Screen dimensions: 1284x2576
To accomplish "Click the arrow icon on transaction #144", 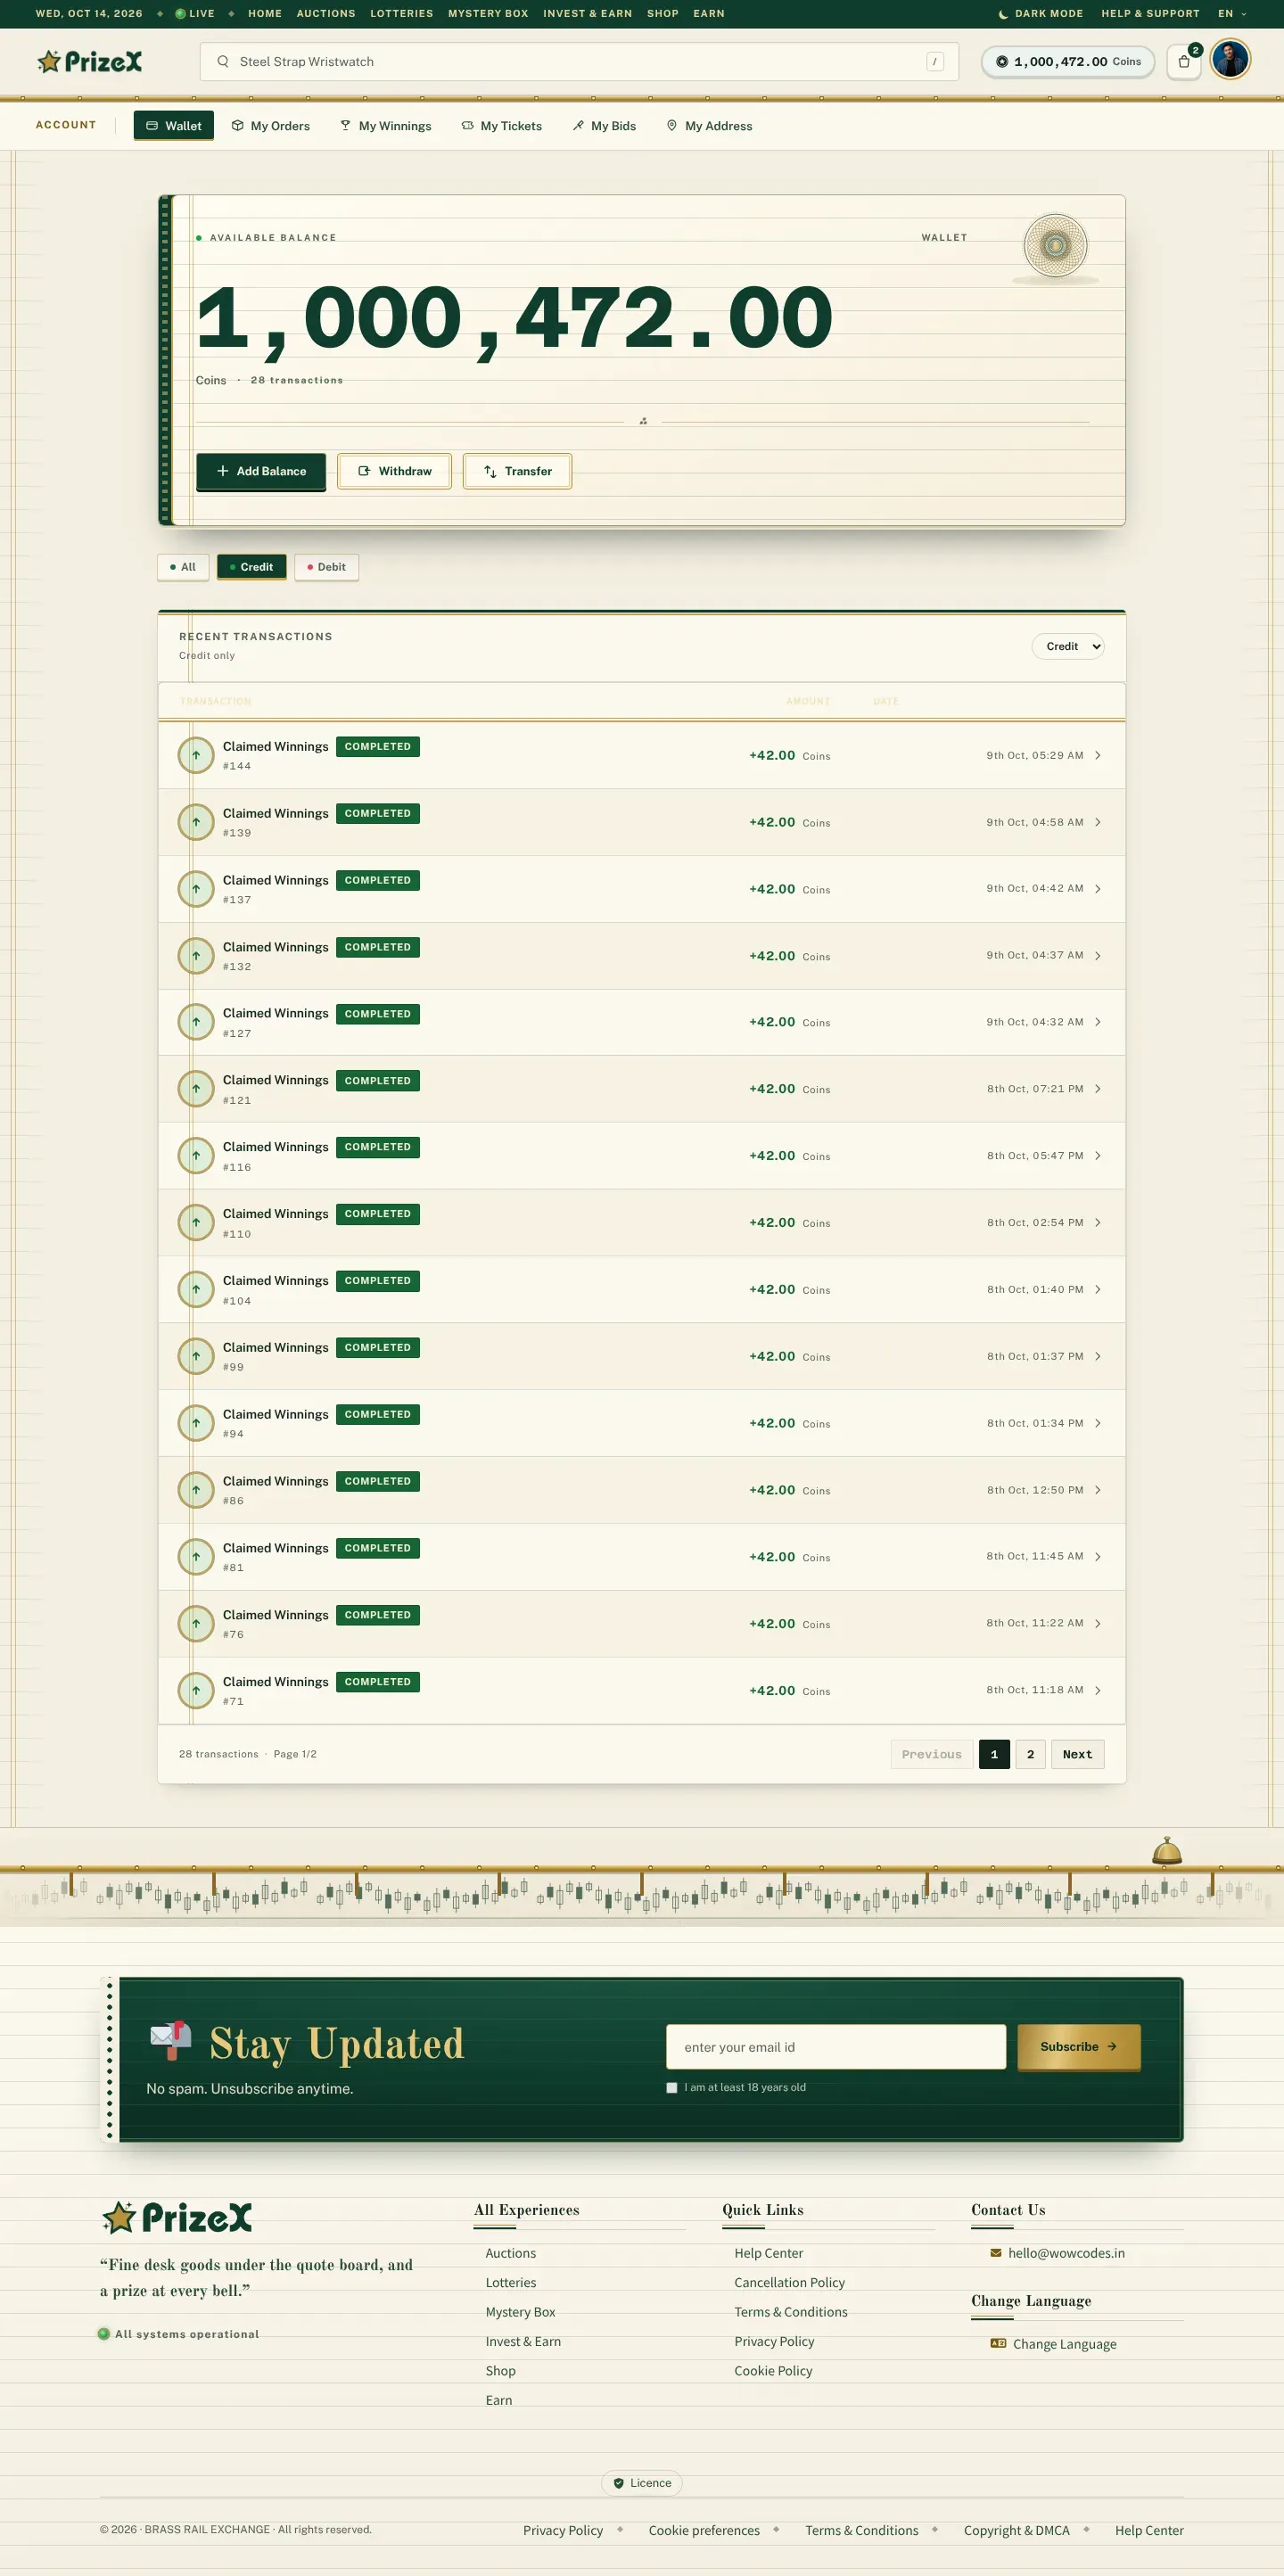I will (x=196, y=755).
